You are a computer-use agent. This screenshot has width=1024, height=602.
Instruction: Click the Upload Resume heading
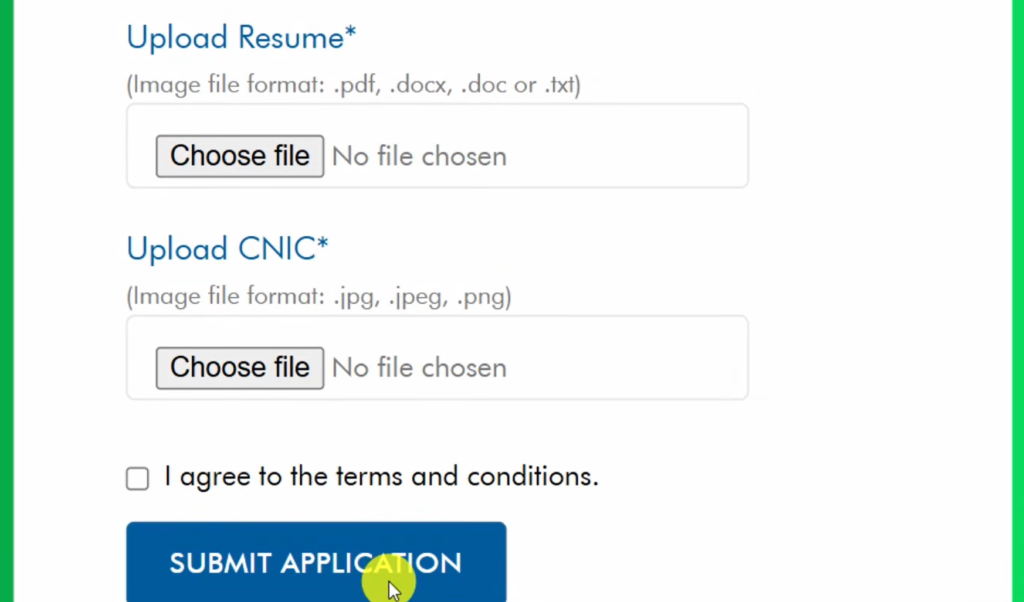coord(234,38)
